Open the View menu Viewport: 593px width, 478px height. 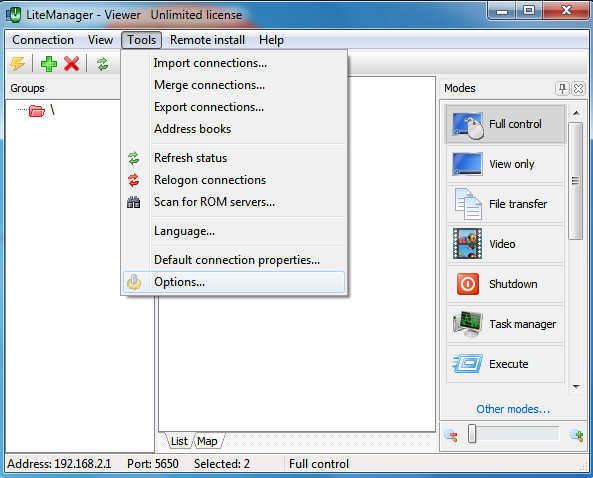click(100, 40)
